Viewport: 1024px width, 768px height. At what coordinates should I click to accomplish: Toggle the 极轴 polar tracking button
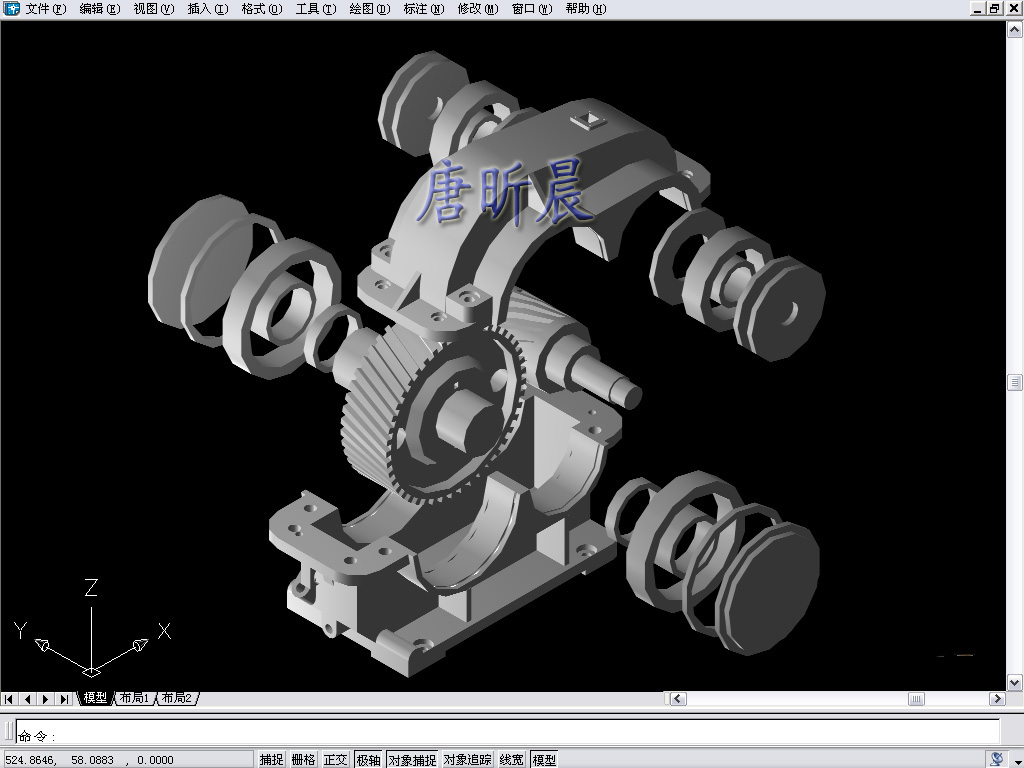[x=368, y=760]
